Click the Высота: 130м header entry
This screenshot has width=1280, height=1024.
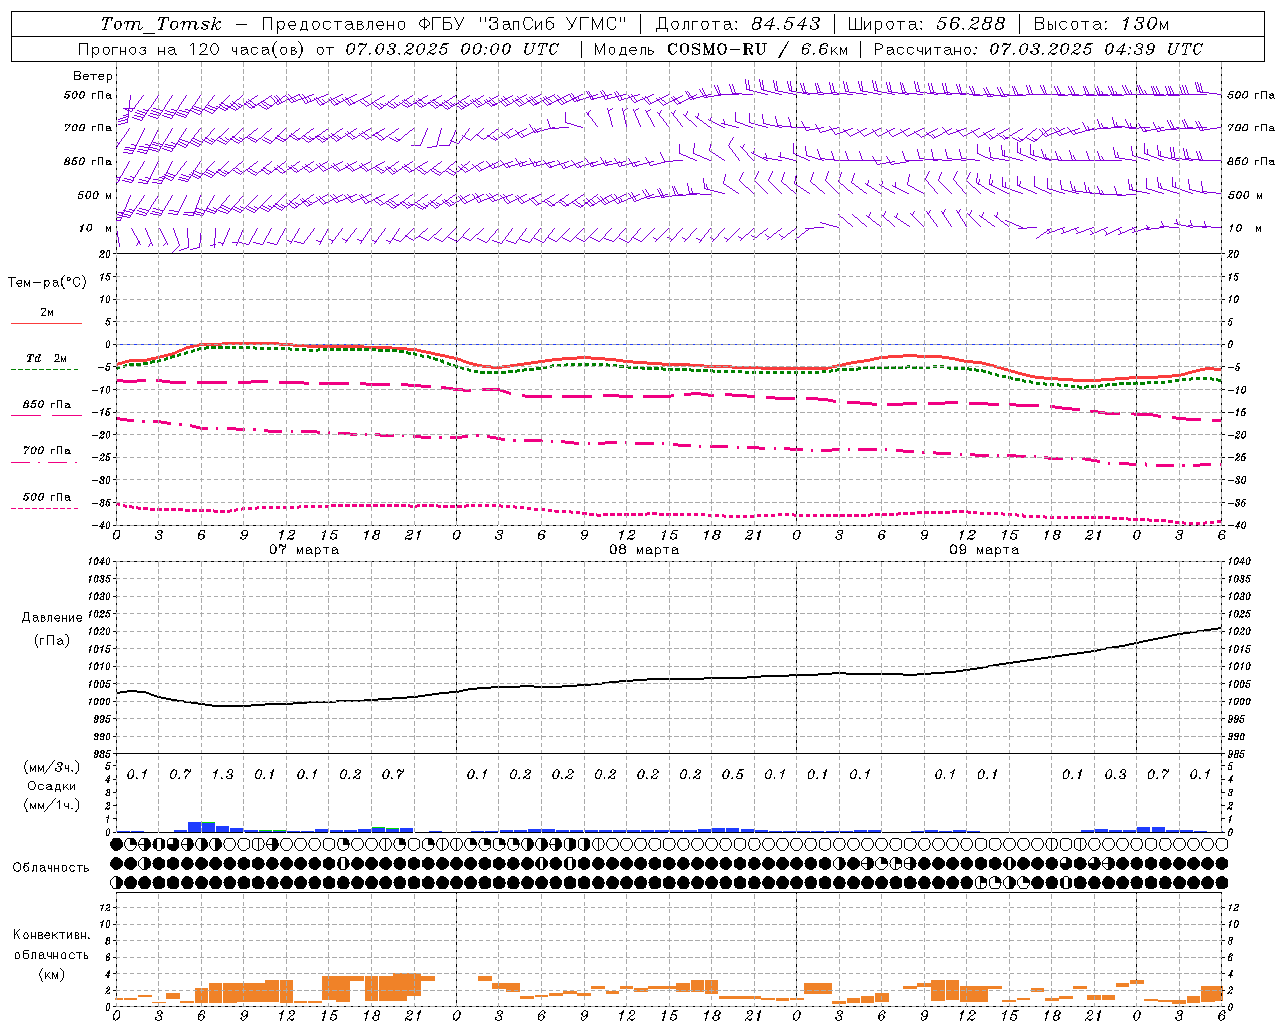click(x=1101, y=24)
